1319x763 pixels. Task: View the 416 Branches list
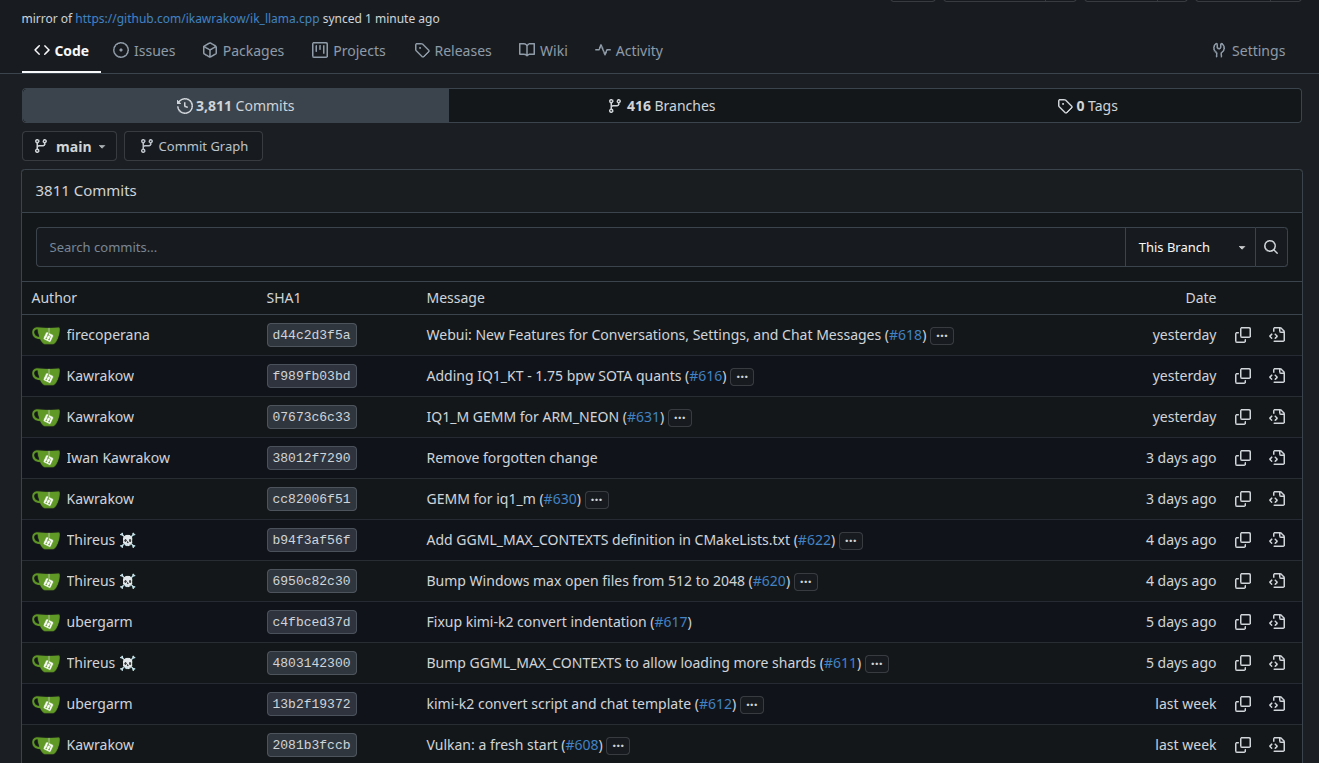click(x=662, y=106)
